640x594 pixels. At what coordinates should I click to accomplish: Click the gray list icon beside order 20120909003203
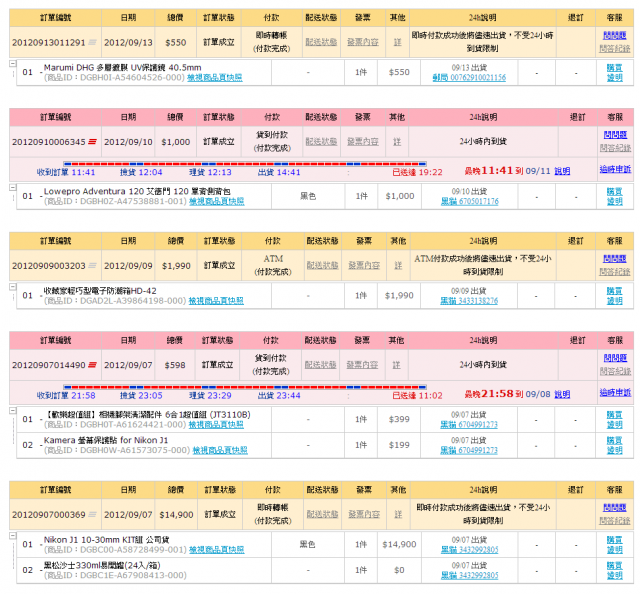(x=92, y=265)
